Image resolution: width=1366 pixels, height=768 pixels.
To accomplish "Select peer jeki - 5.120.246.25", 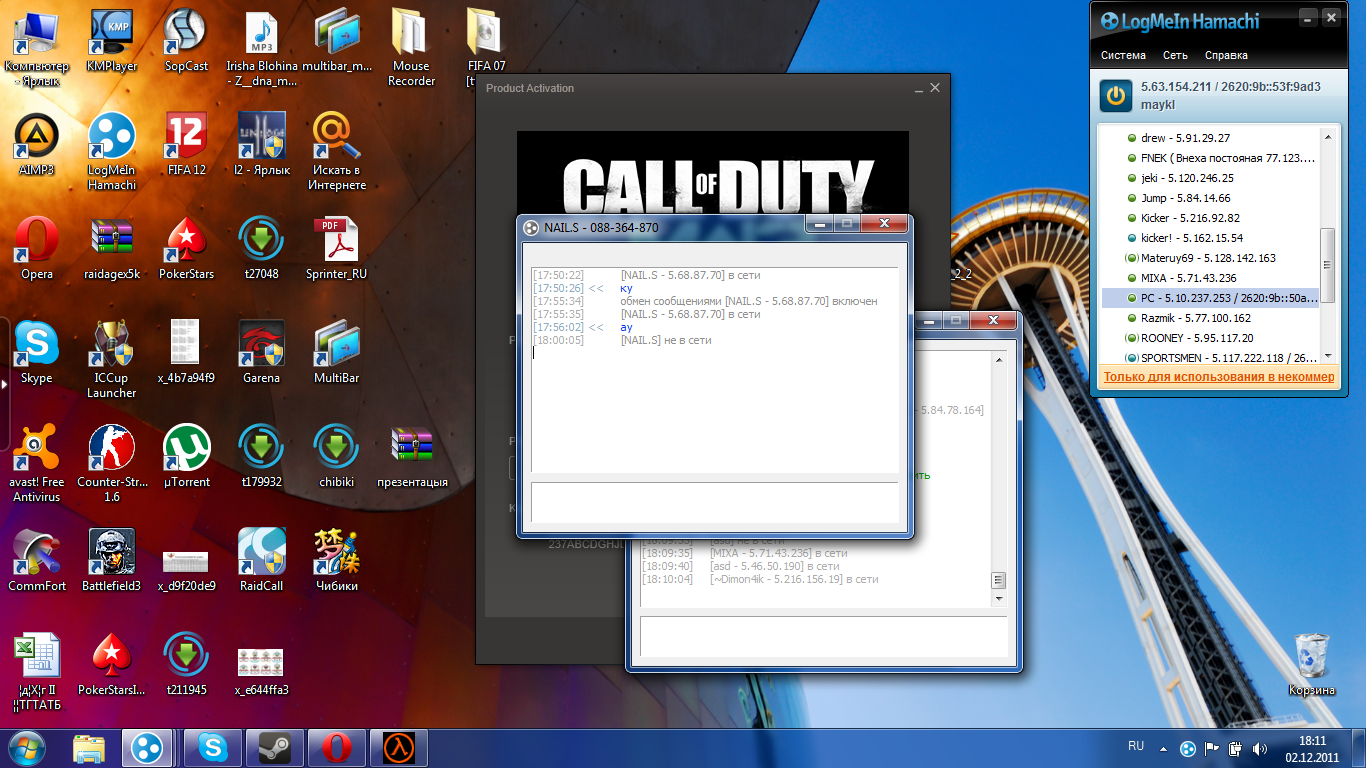I will (1209, 178).
